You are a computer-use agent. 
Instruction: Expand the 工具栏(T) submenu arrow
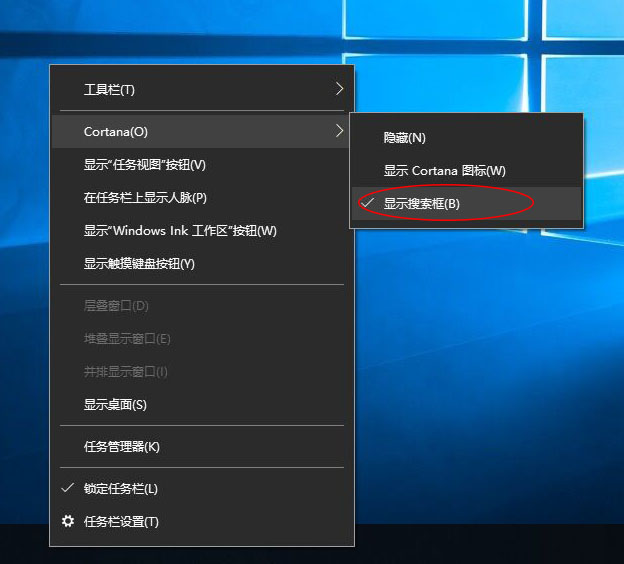[x=339, y=89]
